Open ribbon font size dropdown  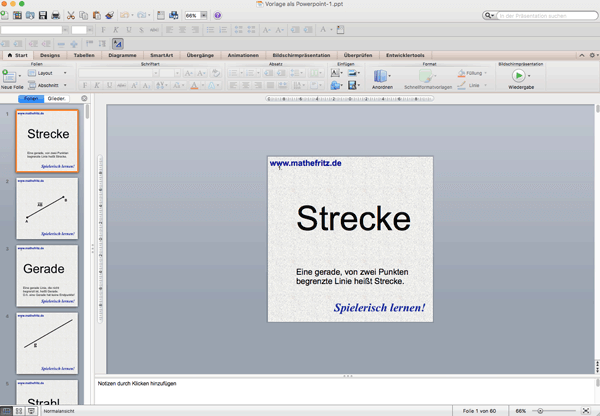[177, 73]
